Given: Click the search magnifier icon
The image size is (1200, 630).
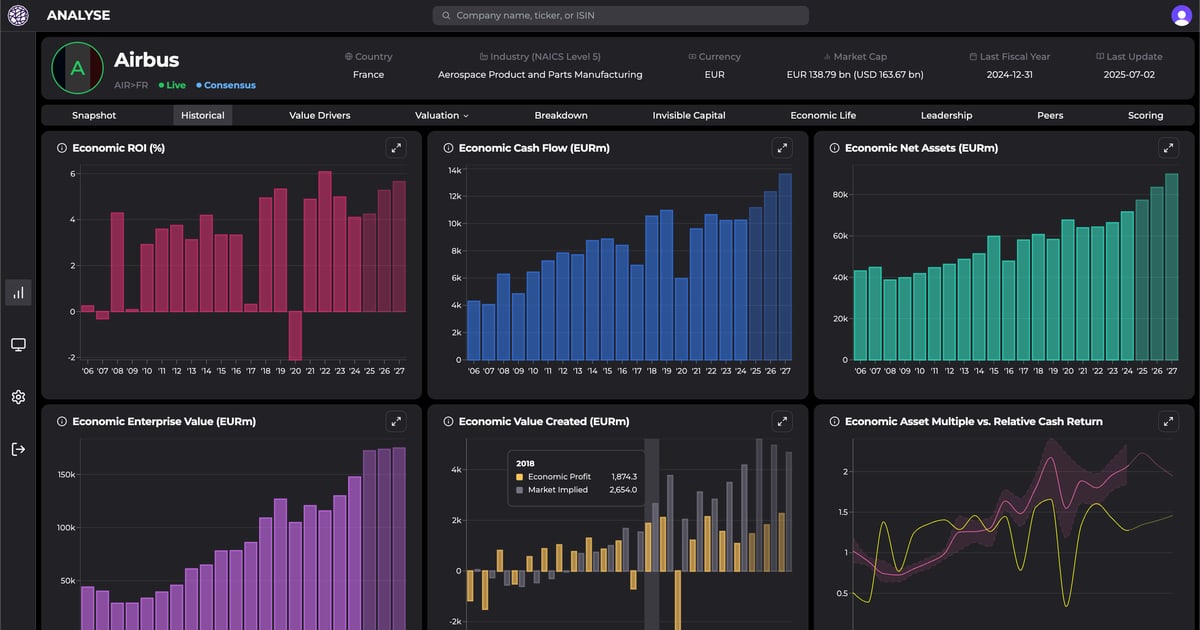Looking at the screenshot, I should [445, 16].
